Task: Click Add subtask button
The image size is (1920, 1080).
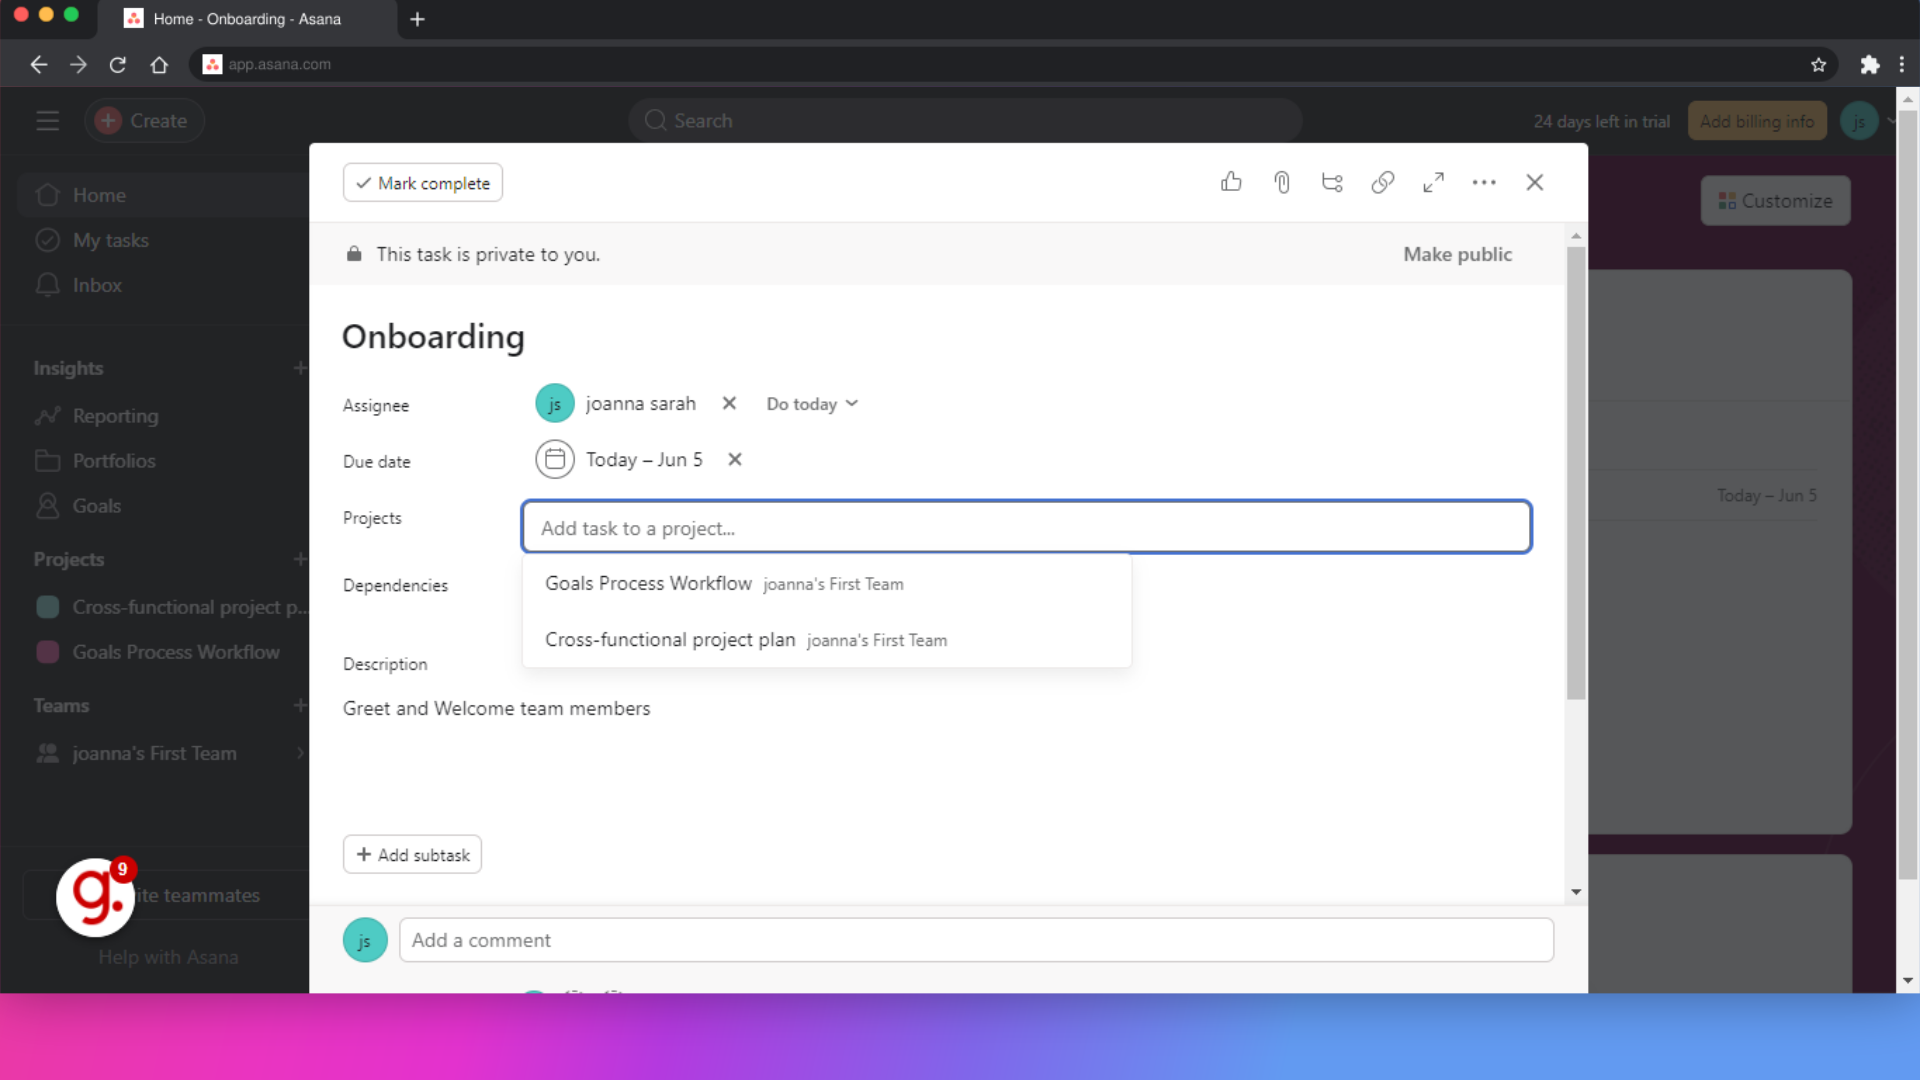Action: pos(411,855)
